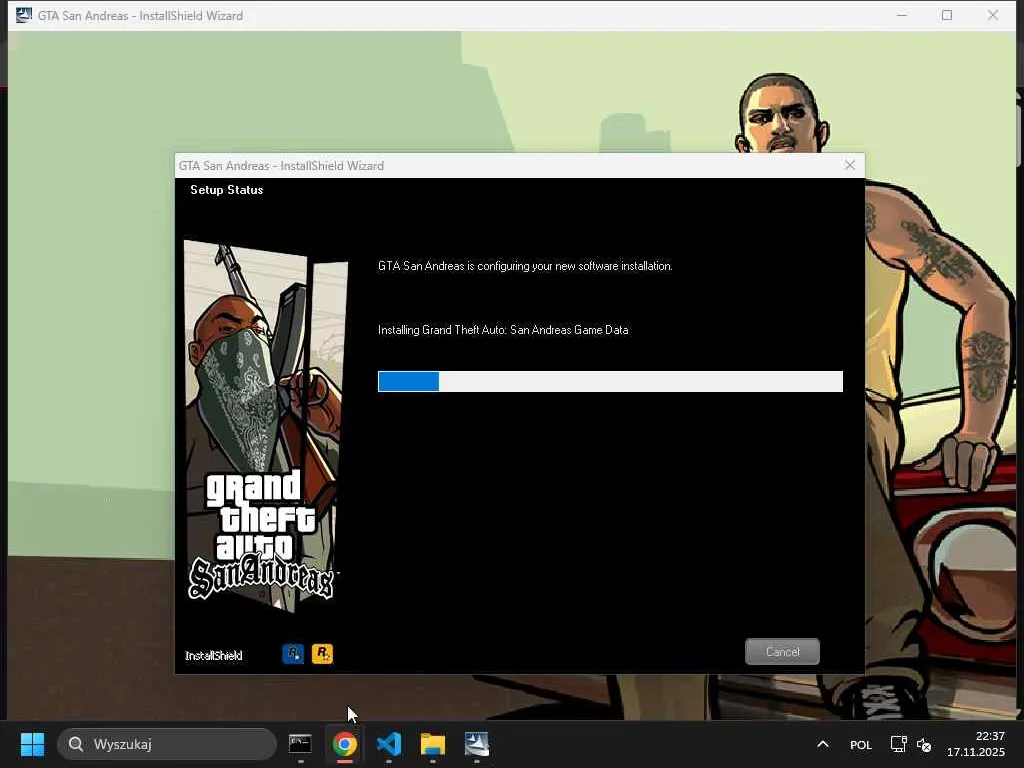Open the clock showing 22:37

coord(976,744)
